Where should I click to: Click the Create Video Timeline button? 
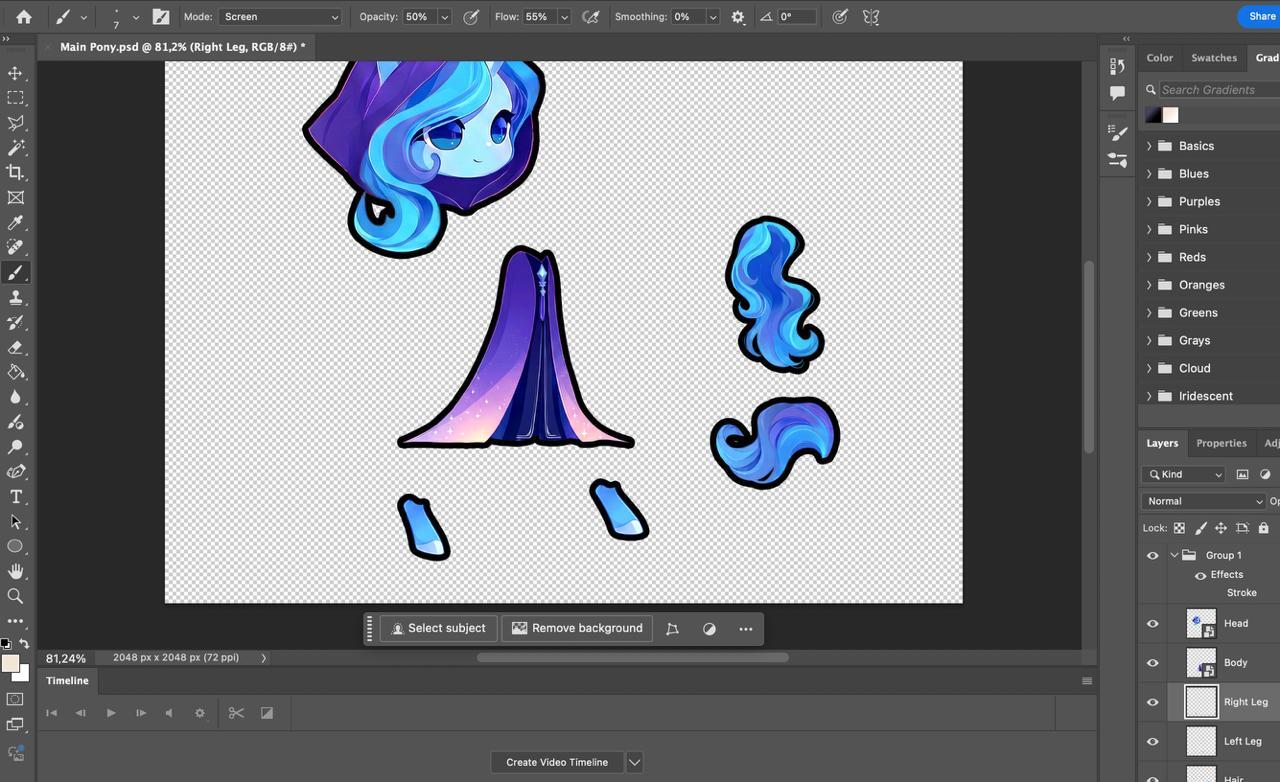tap(557, 762)
